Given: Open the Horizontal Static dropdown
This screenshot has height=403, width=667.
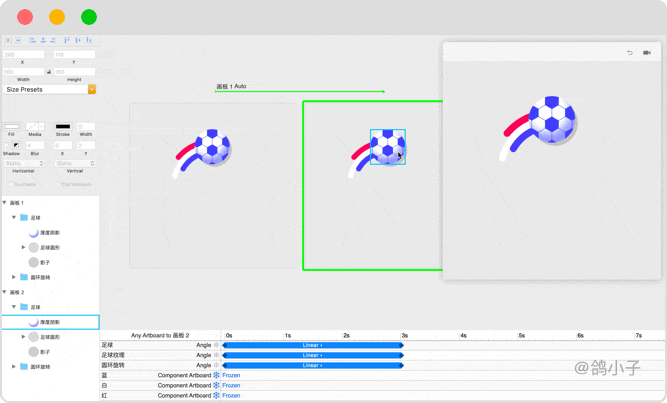Looking at the screenshot, I should pyautogui.click(x=24, y=163).
